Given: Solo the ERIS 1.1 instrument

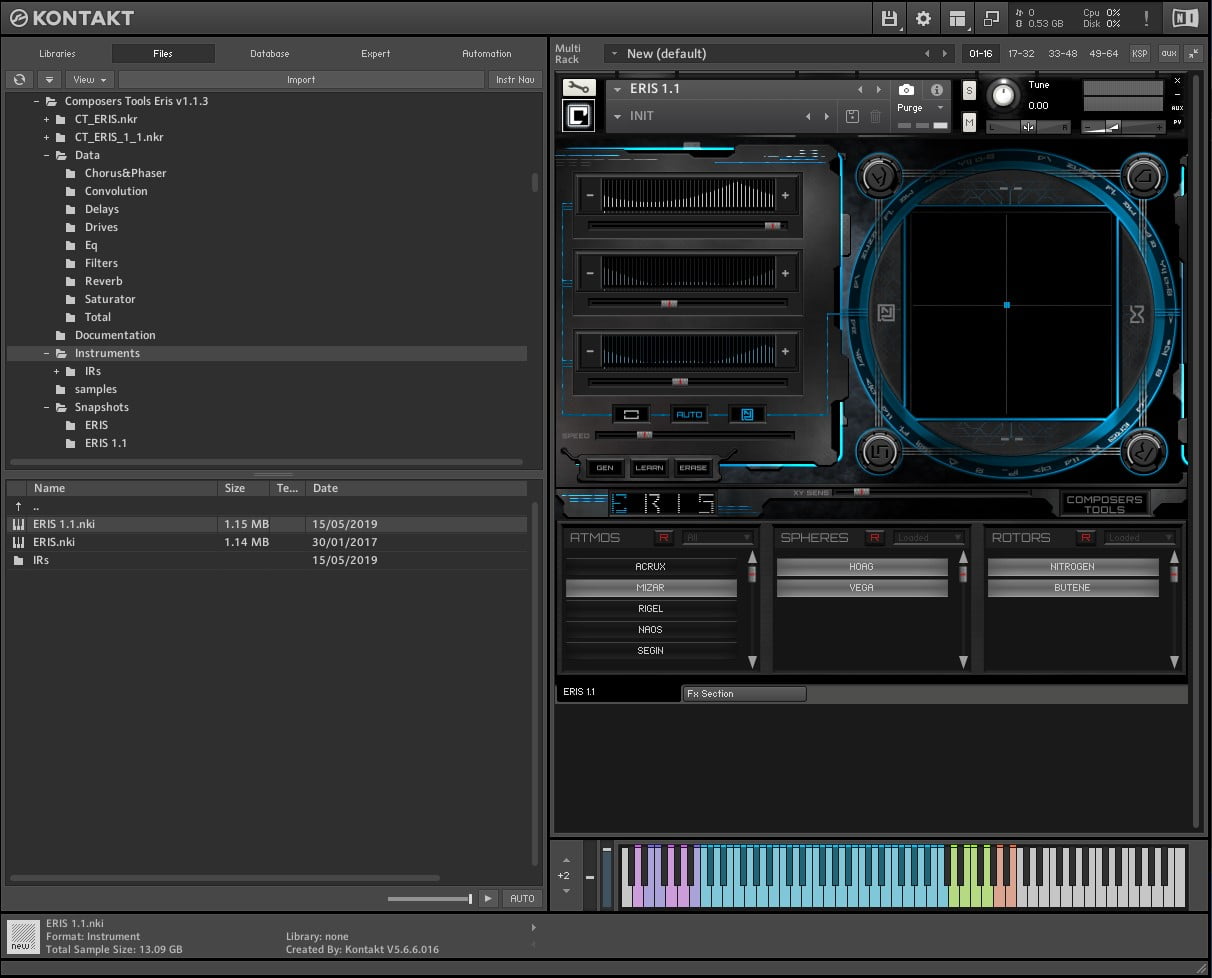Looking at the screenshot, I should (969, 91).
